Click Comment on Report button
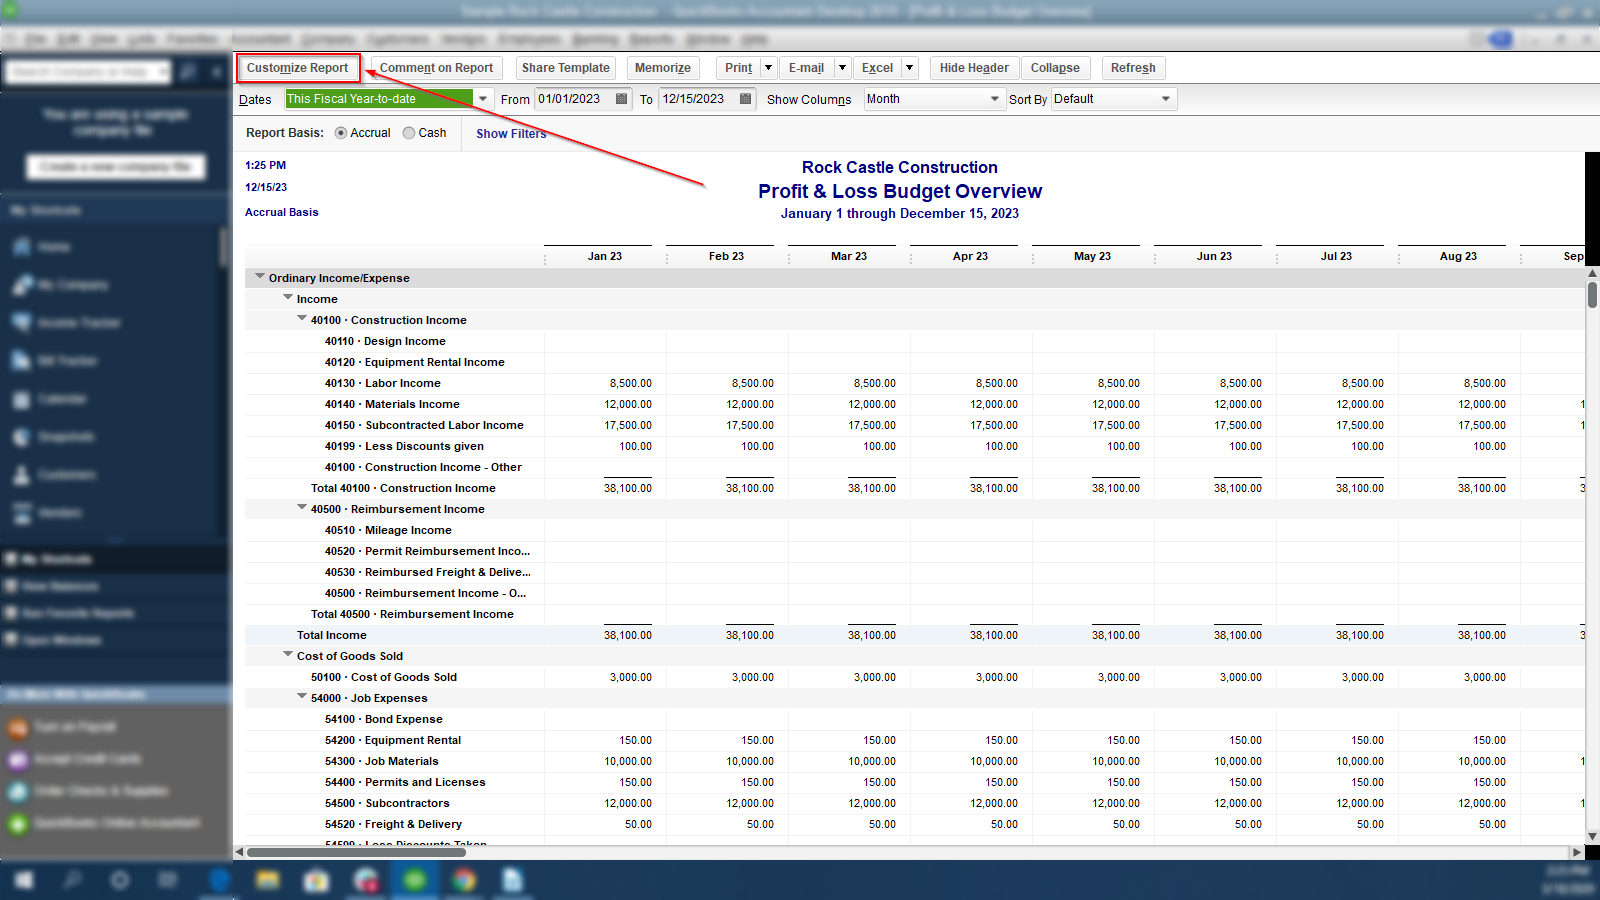This screenshot has width=1600, height=900. coord(436,68)
